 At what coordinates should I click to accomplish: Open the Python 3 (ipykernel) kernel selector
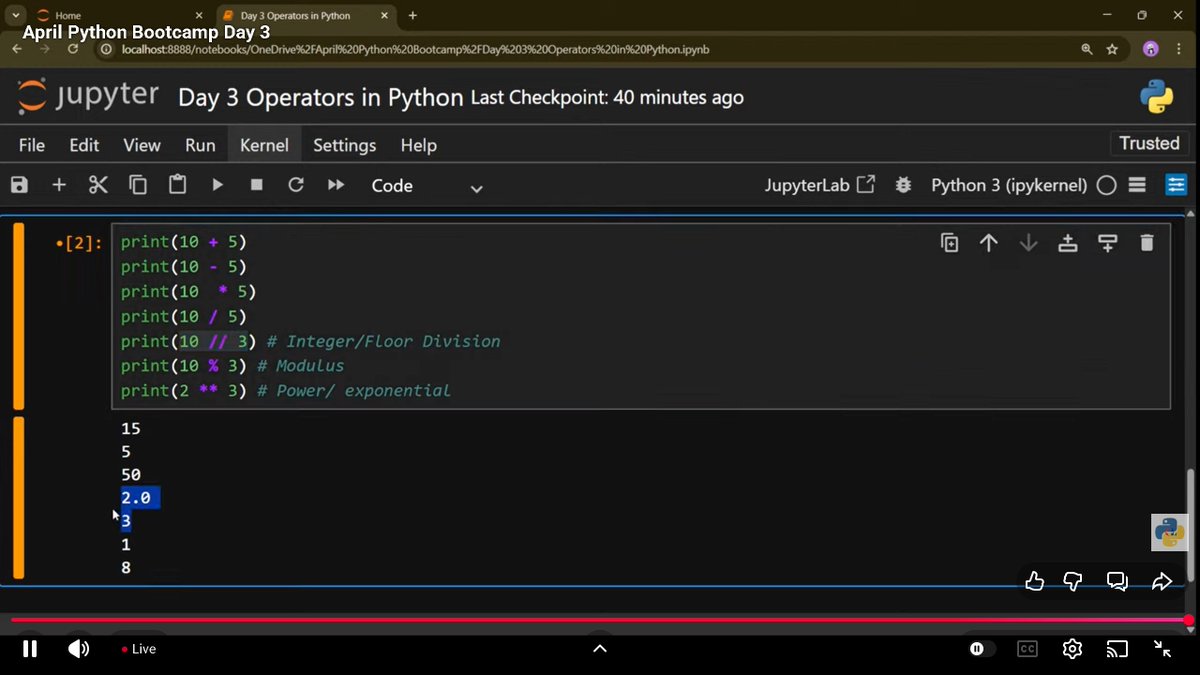[x=1009, y=185]
